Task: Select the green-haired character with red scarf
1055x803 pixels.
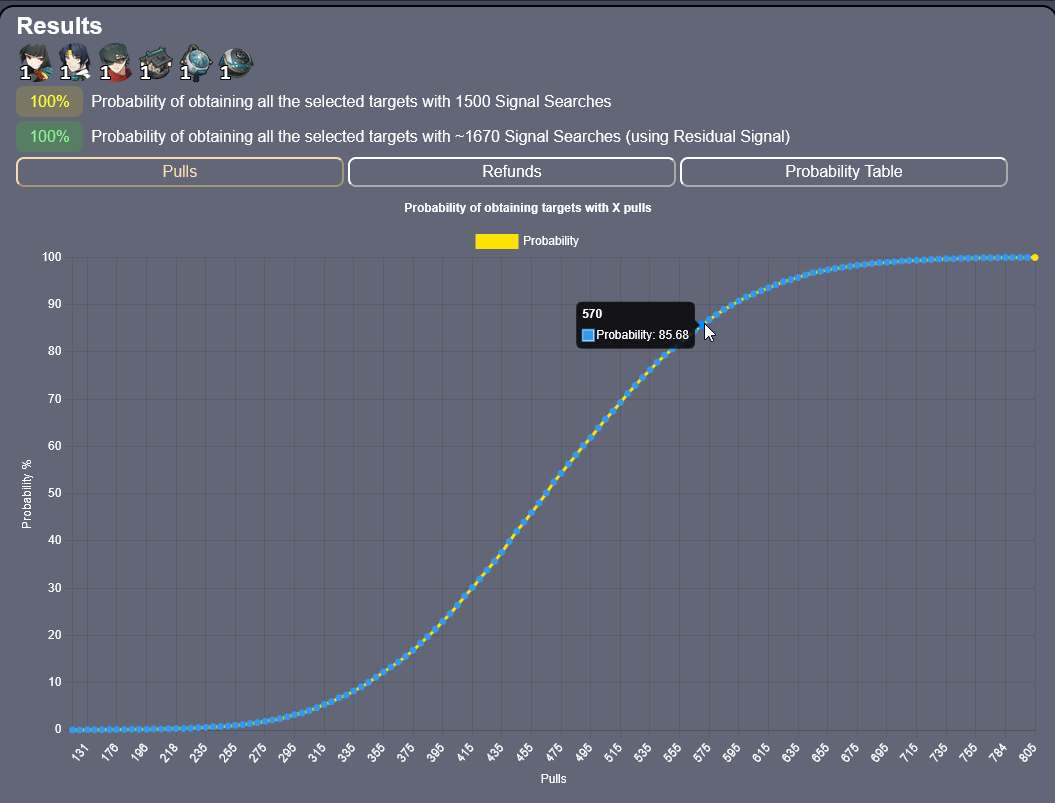Action: point(115,63)
